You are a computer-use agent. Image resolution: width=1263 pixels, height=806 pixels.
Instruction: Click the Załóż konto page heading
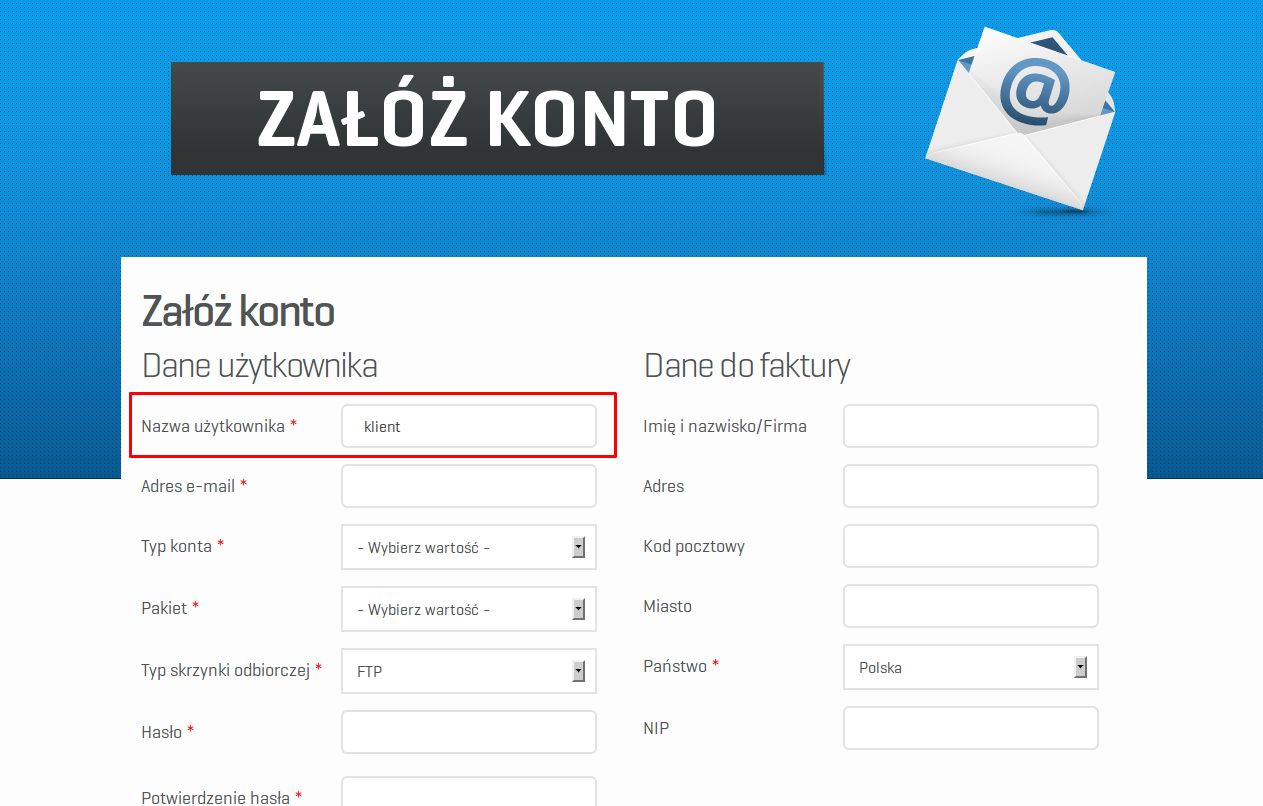pyautogui.click(x=238, y=312)
